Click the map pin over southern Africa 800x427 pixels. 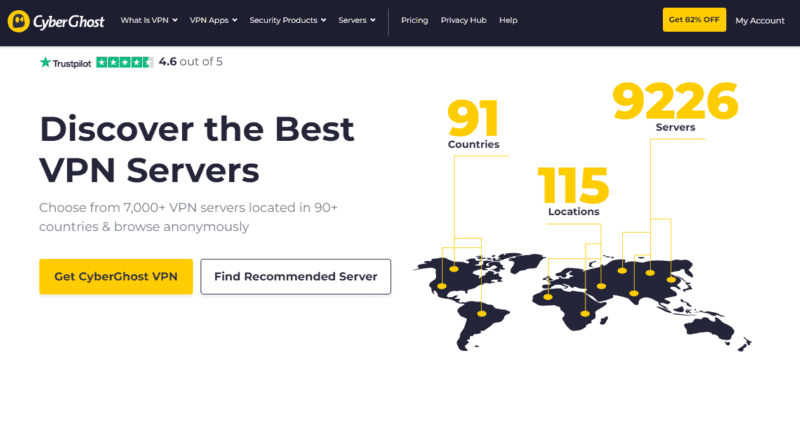click(585, 313)
